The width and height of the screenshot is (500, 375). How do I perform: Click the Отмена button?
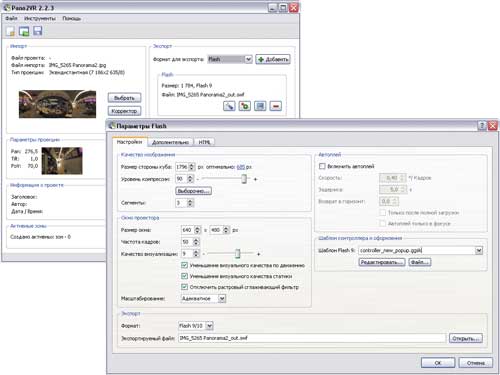(x=476, y=363)
